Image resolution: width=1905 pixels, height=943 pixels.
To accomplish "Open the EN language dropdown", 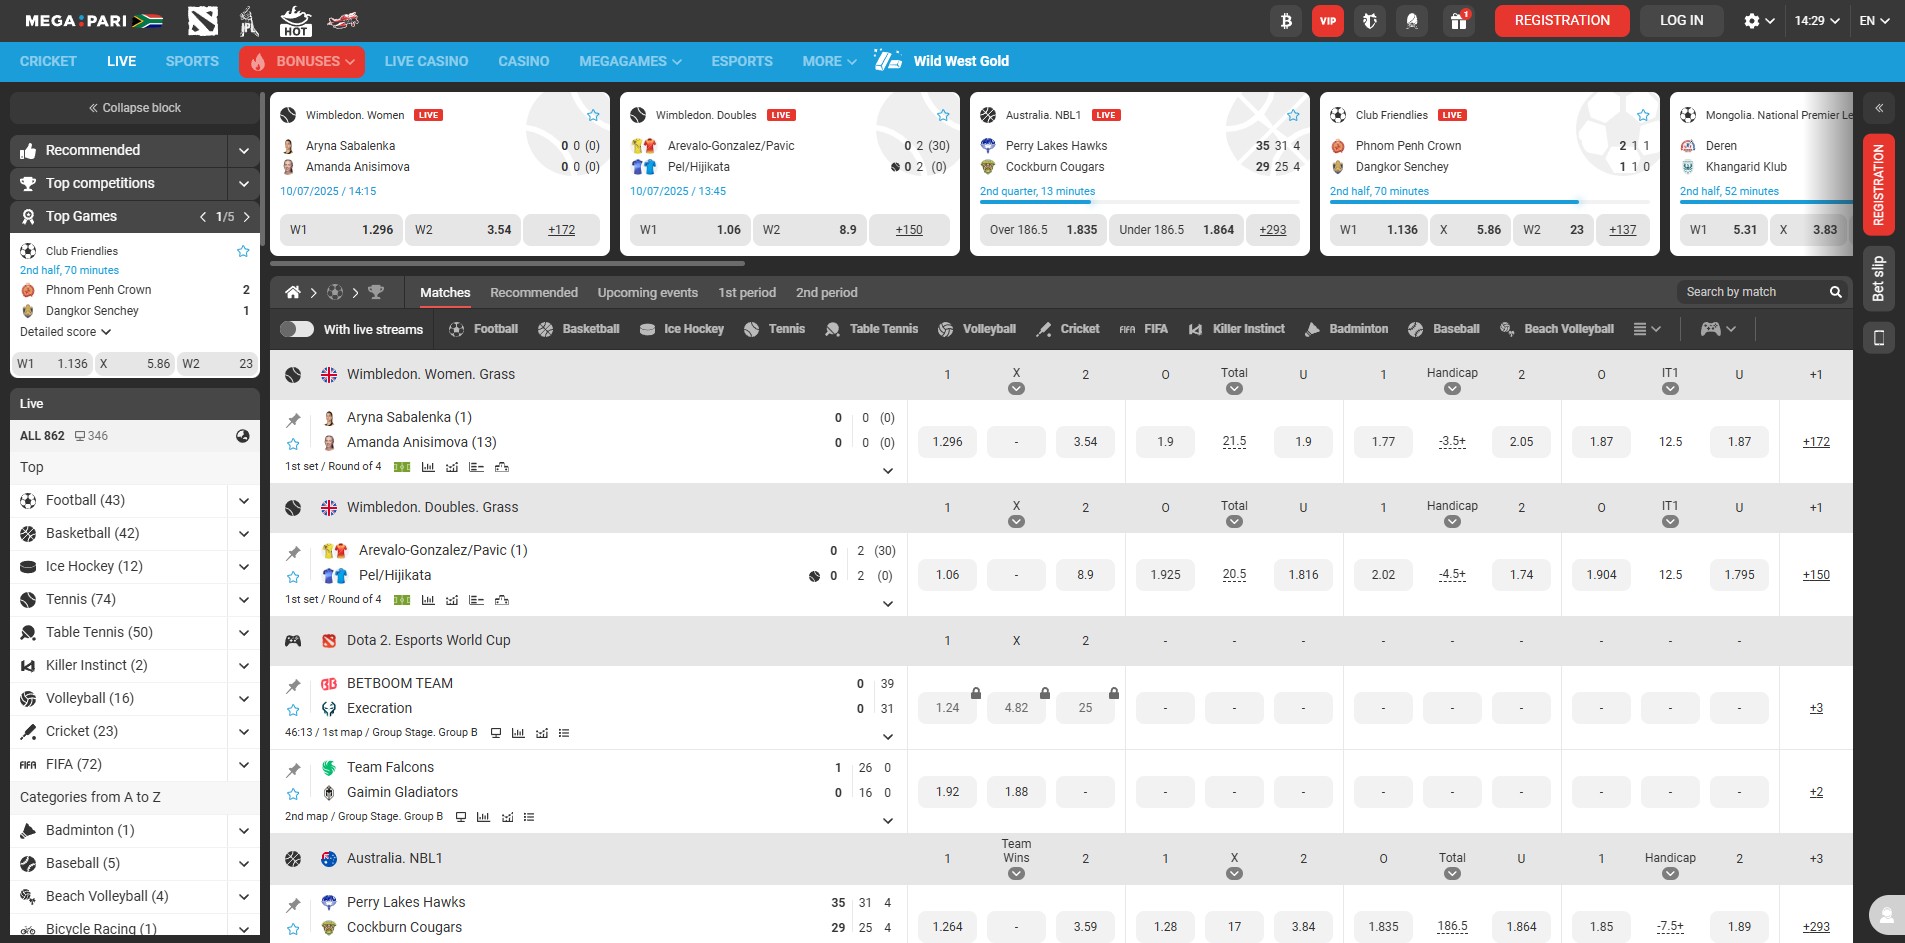I will (x=1874, y=20).
